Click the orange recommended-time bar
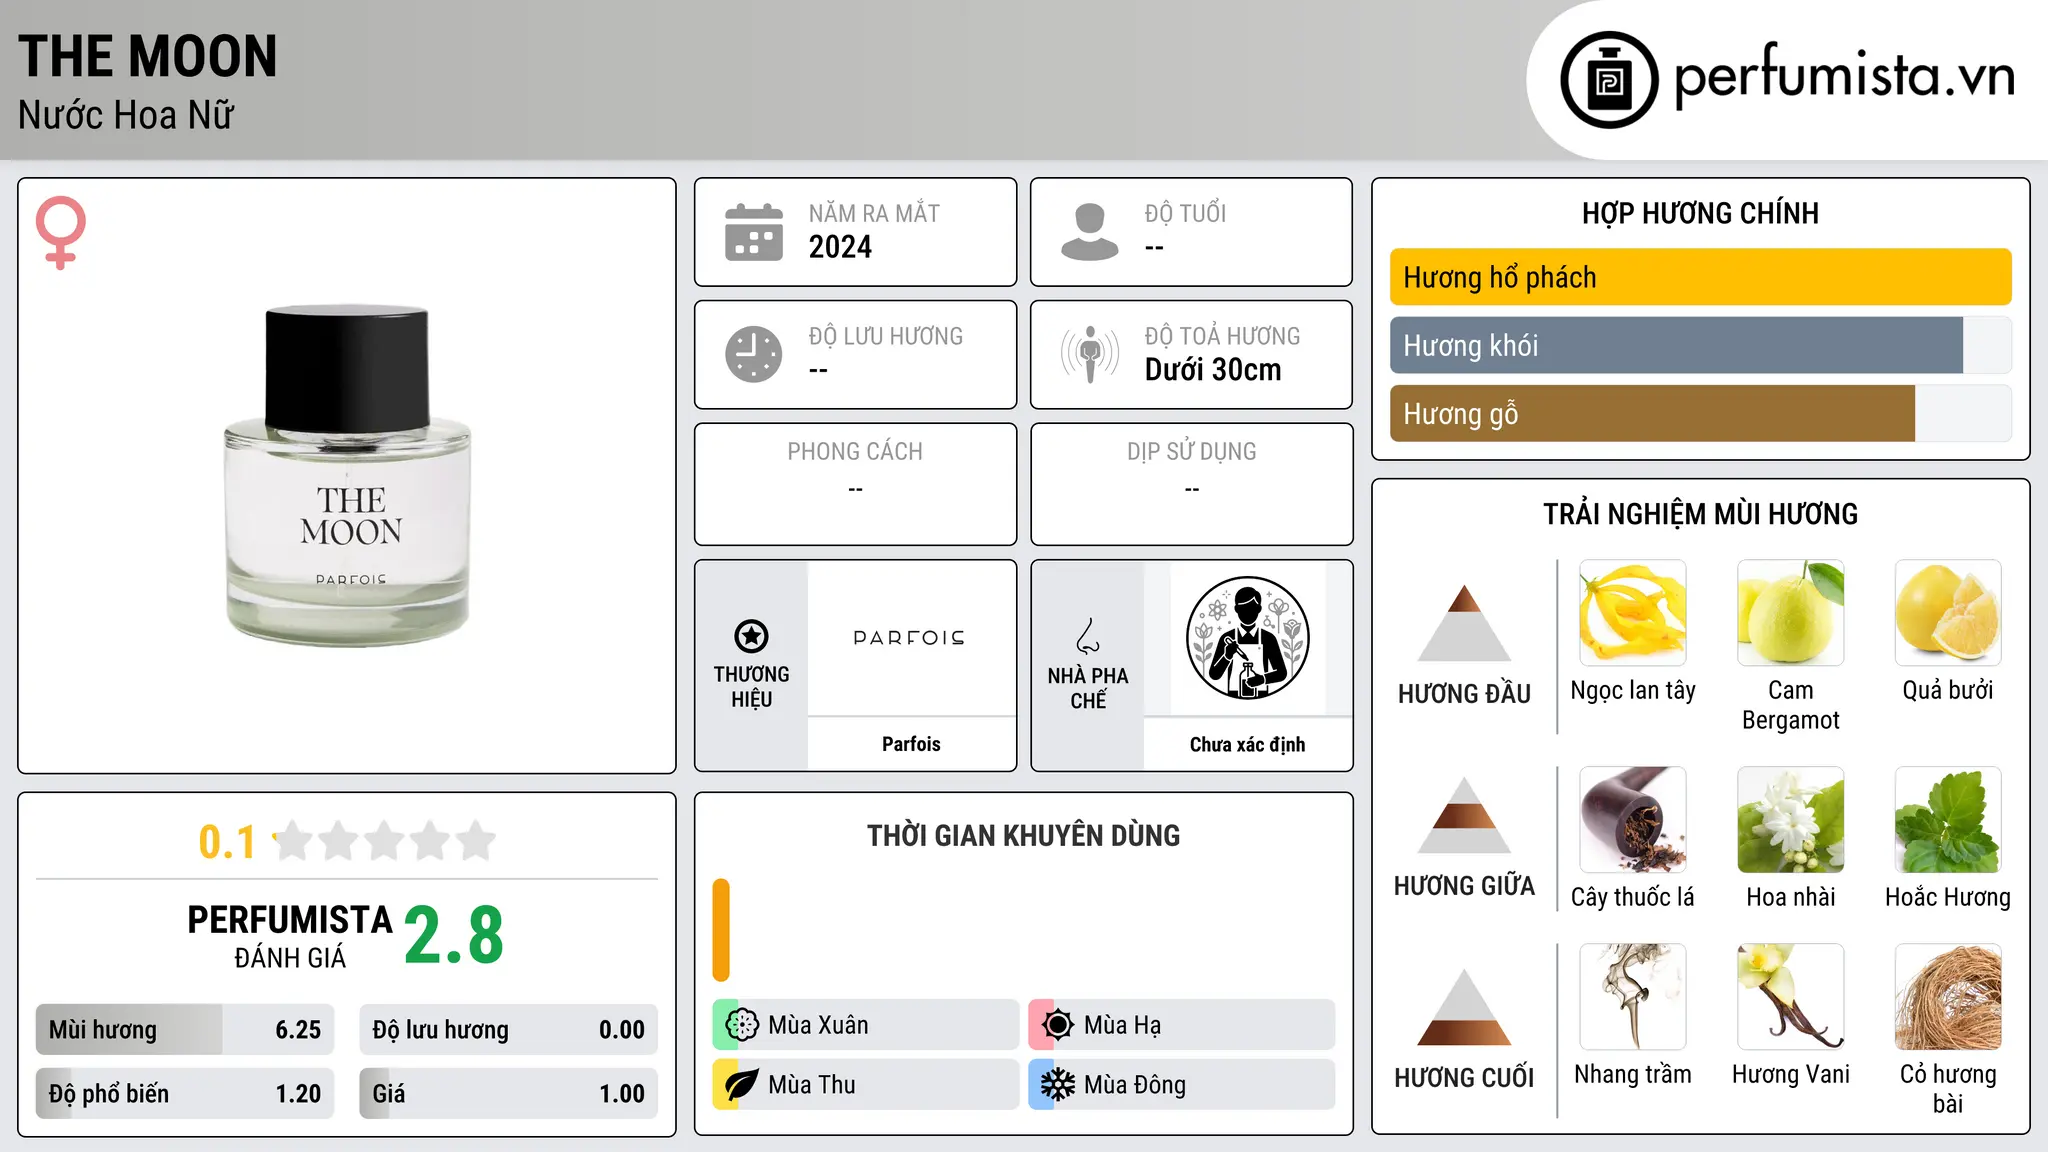 tap(721, 930)
